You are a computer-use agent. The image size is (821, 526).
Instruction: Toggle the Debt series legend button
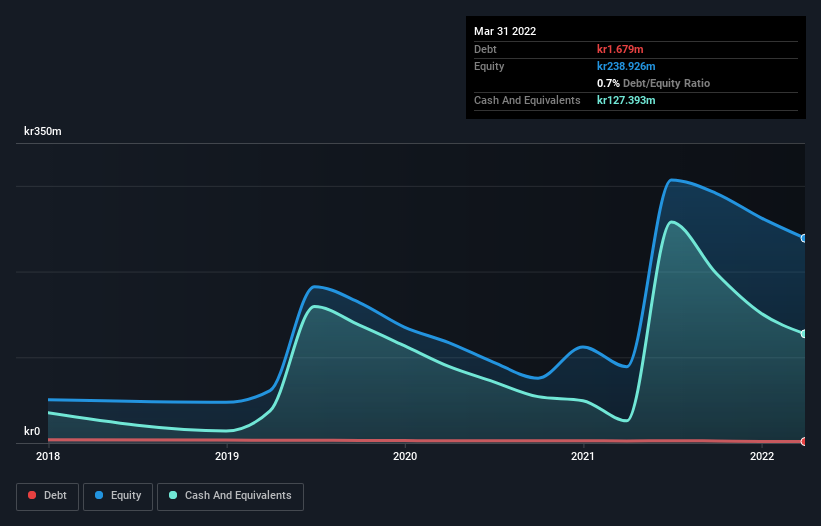pos(47,496)
